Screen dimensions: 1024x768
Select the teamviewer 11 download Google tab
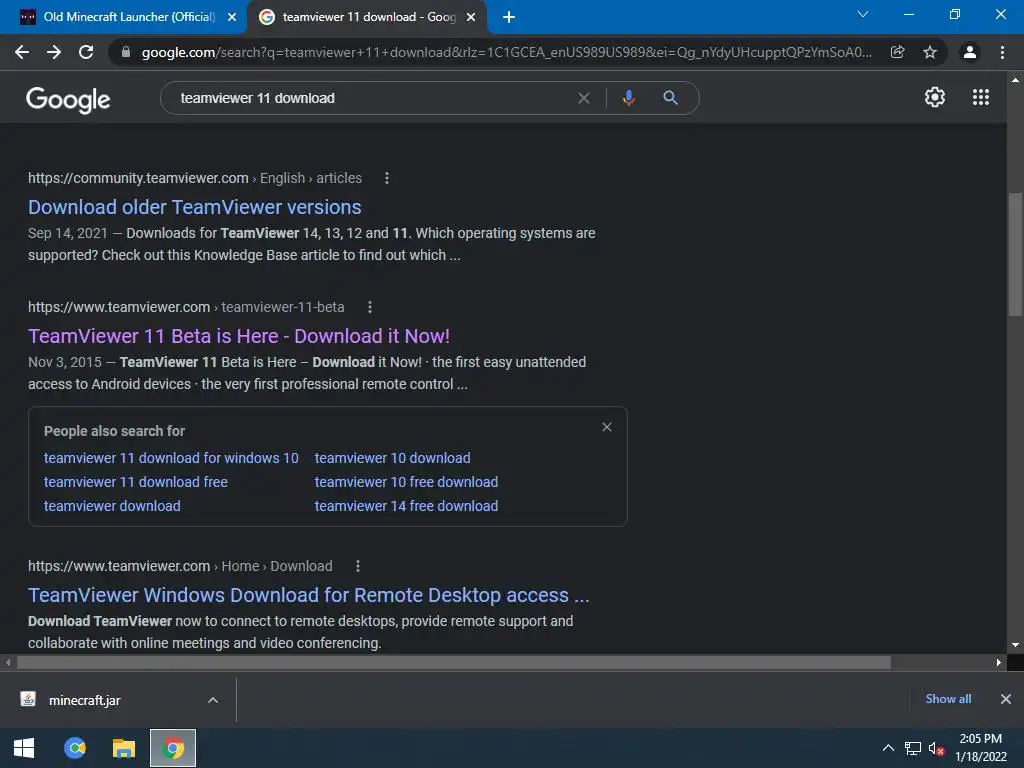tap(369, 17)
